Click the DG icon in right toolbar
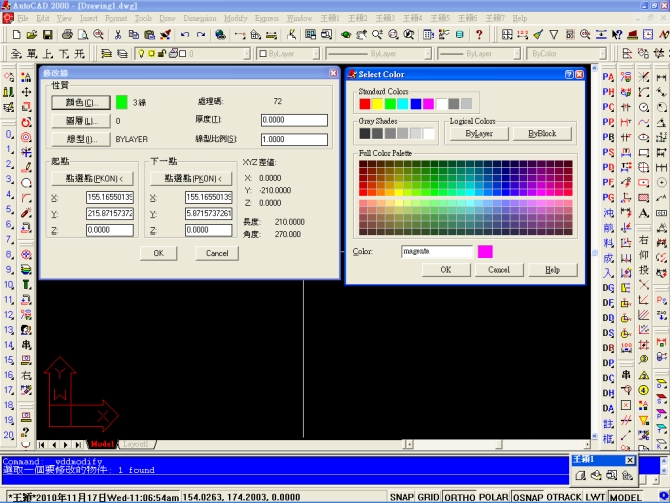This screenshot has height=503, width=670. [x=608, y=288]
